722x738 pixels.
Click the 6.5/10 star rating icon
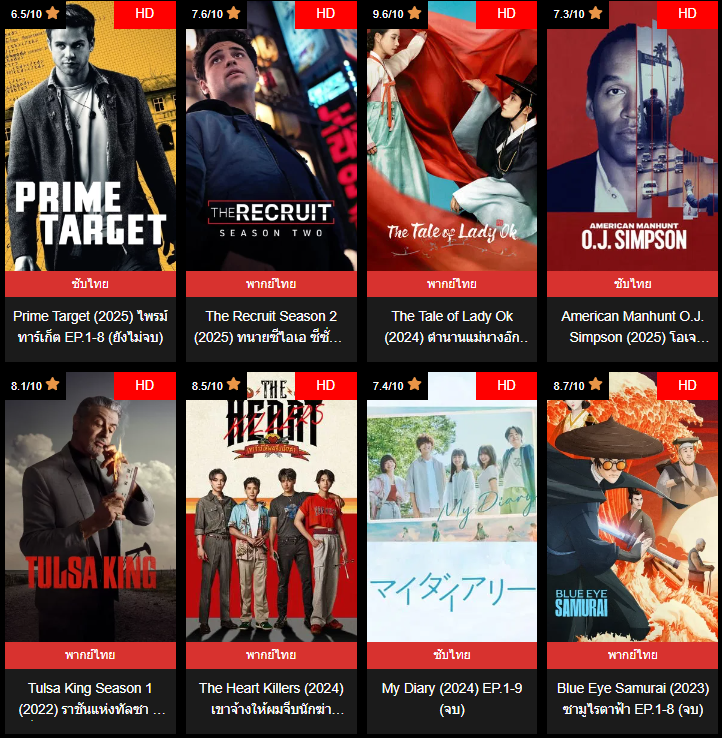coord(53,13)
